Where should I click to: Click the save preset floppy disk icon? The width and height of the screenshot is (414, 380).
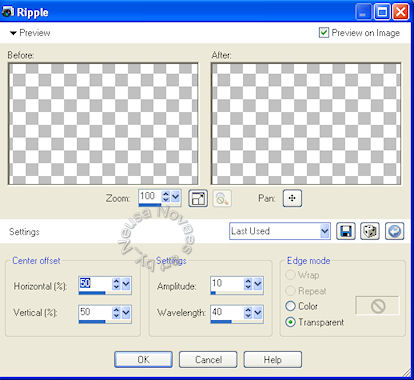click(346, 231)
